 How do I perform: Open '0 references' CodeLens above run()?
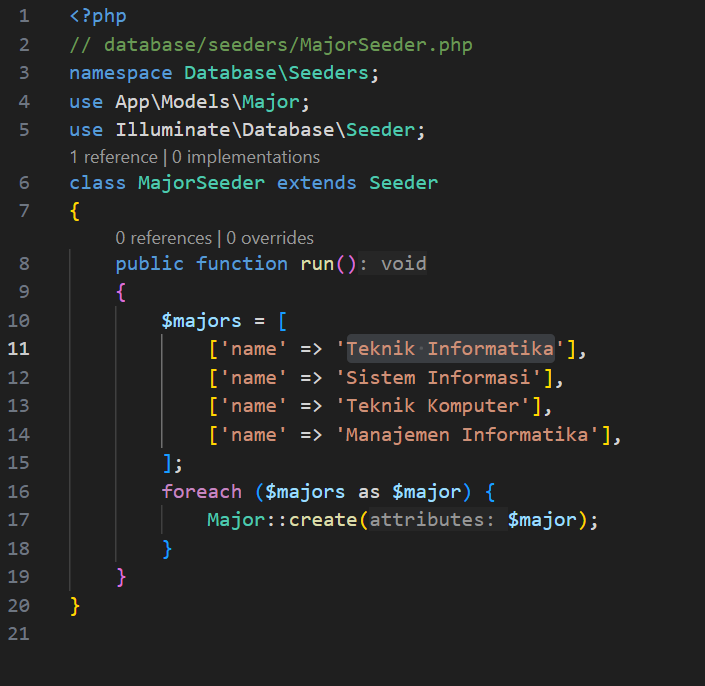click(163, 238)
